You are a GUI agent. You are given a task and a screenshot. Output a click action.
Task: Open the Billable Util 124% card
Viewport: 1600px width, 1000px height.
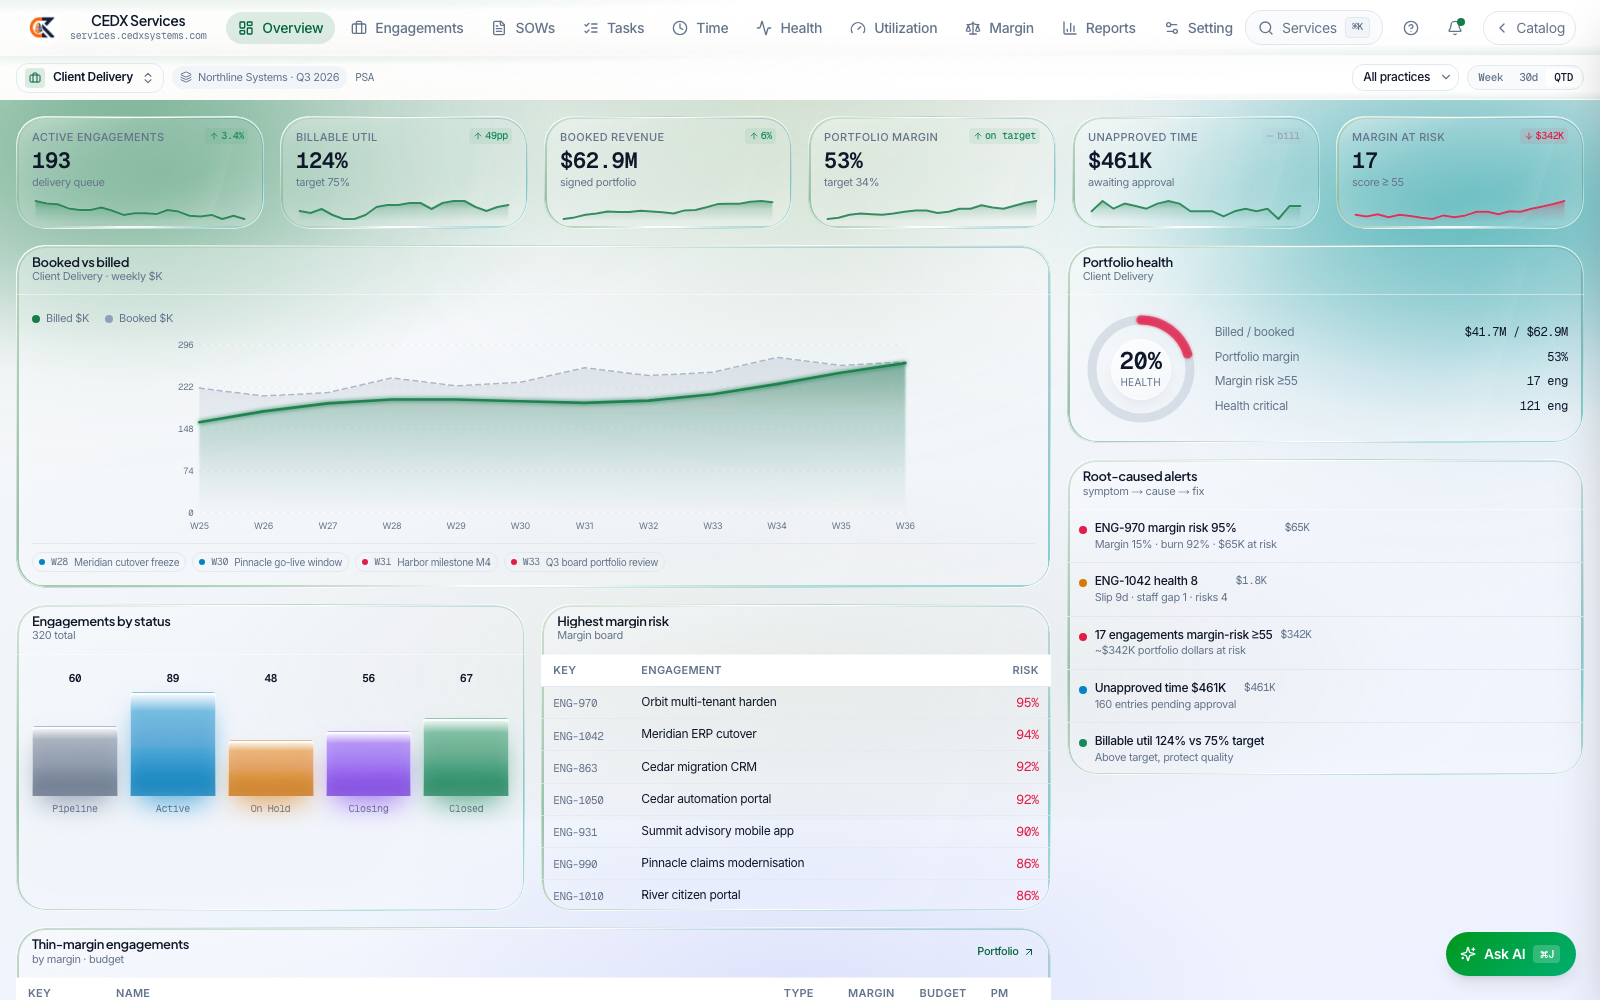point(404,173)
